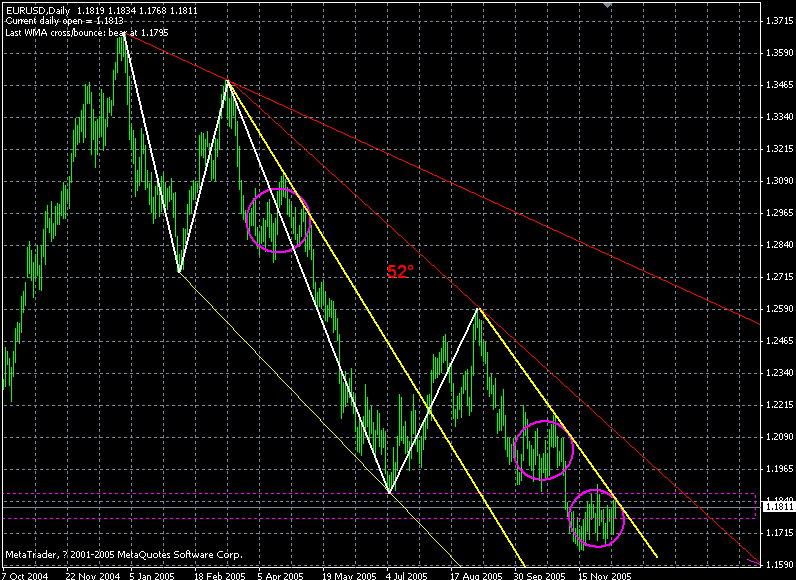This screenshot has height=580, width=796.
Task: Click price level 1.2840 on the axis
Action: tap(779, 245)
